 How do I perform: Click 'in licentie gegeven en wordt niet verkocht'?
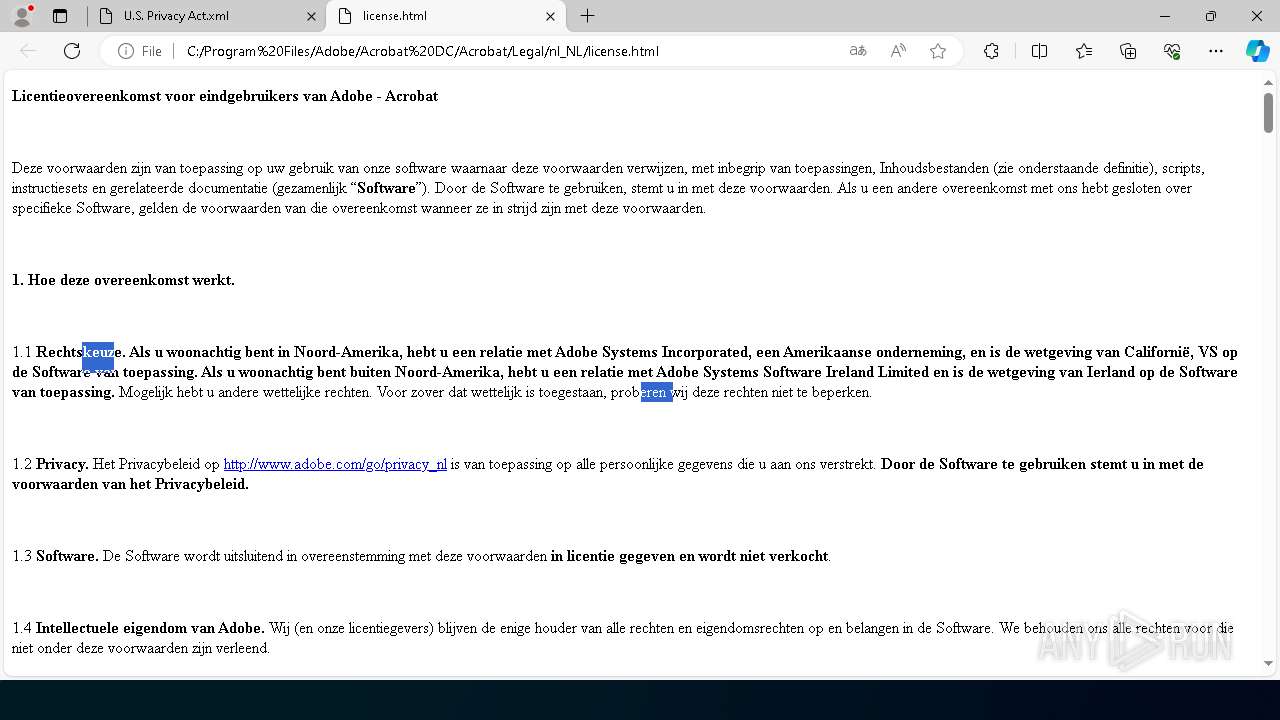point(690,556)
